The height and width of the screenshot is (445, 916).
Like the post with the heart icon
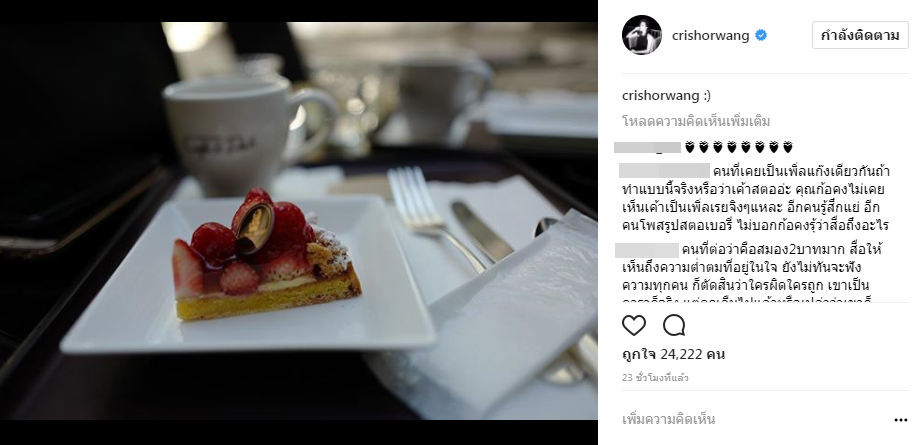[x=633, y=326]
